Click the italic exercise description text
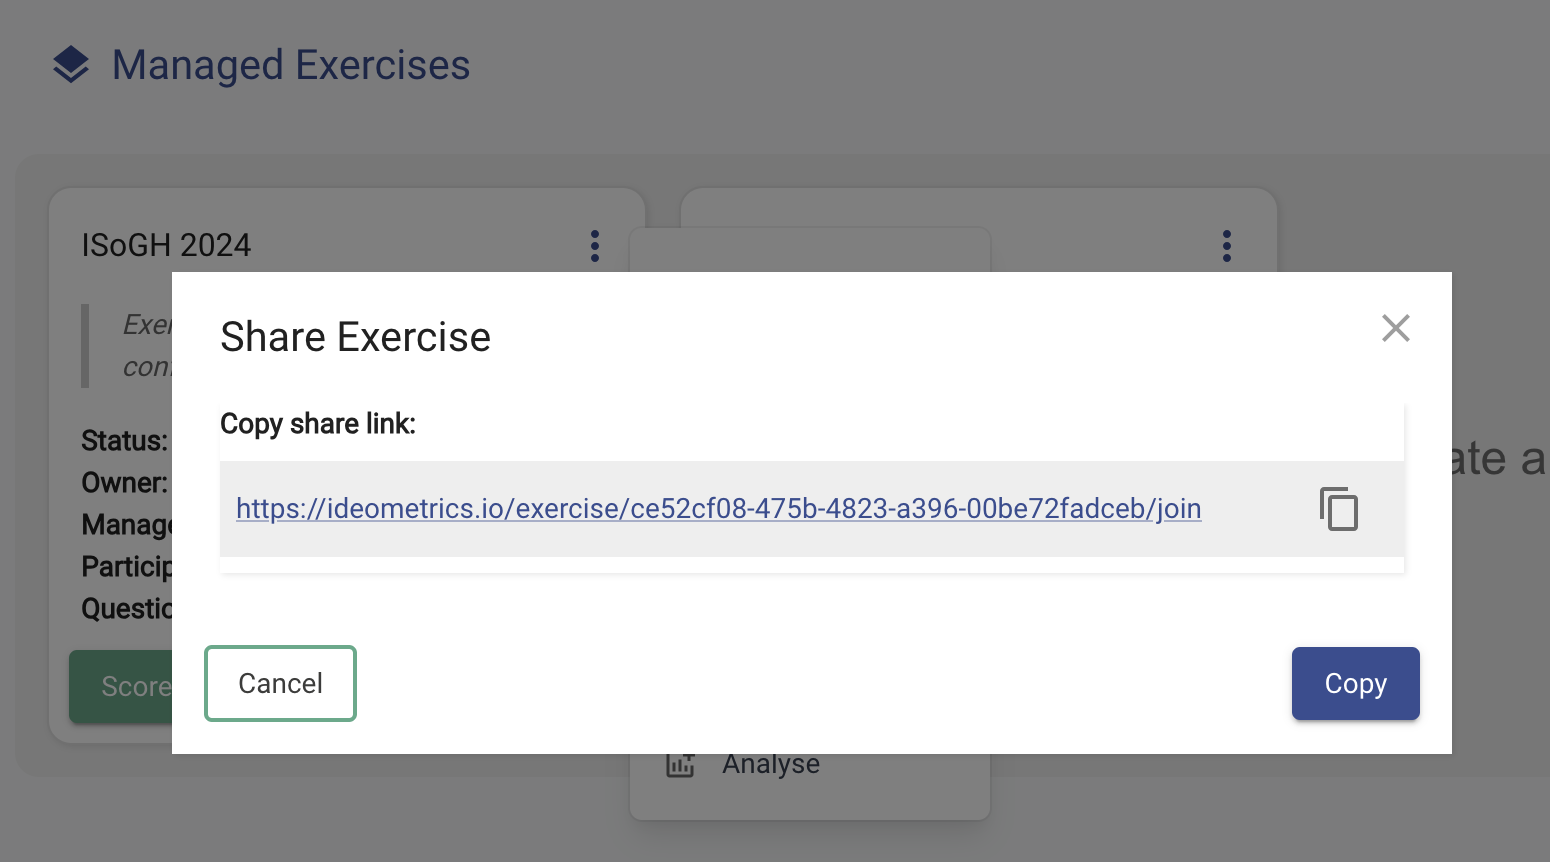This screenshot has height=862, width=1550. [147, 346]
